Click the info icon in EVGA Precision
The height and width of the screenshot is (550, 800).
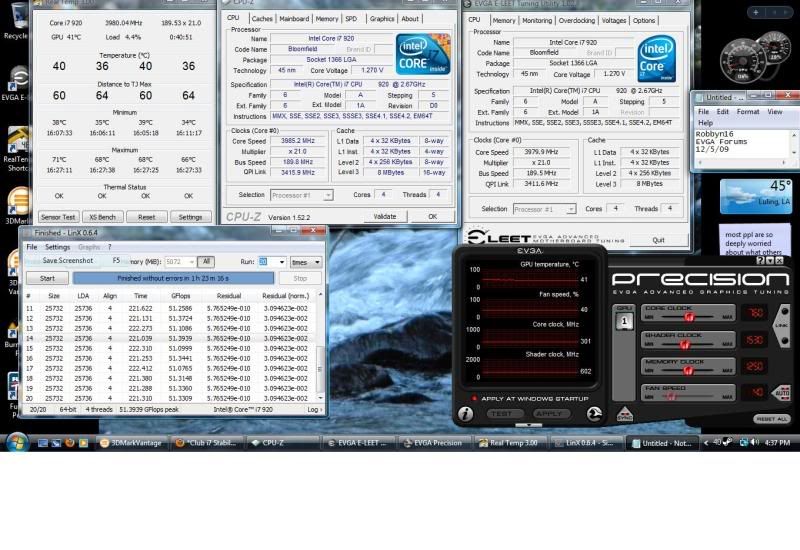[x=465, y=413]
